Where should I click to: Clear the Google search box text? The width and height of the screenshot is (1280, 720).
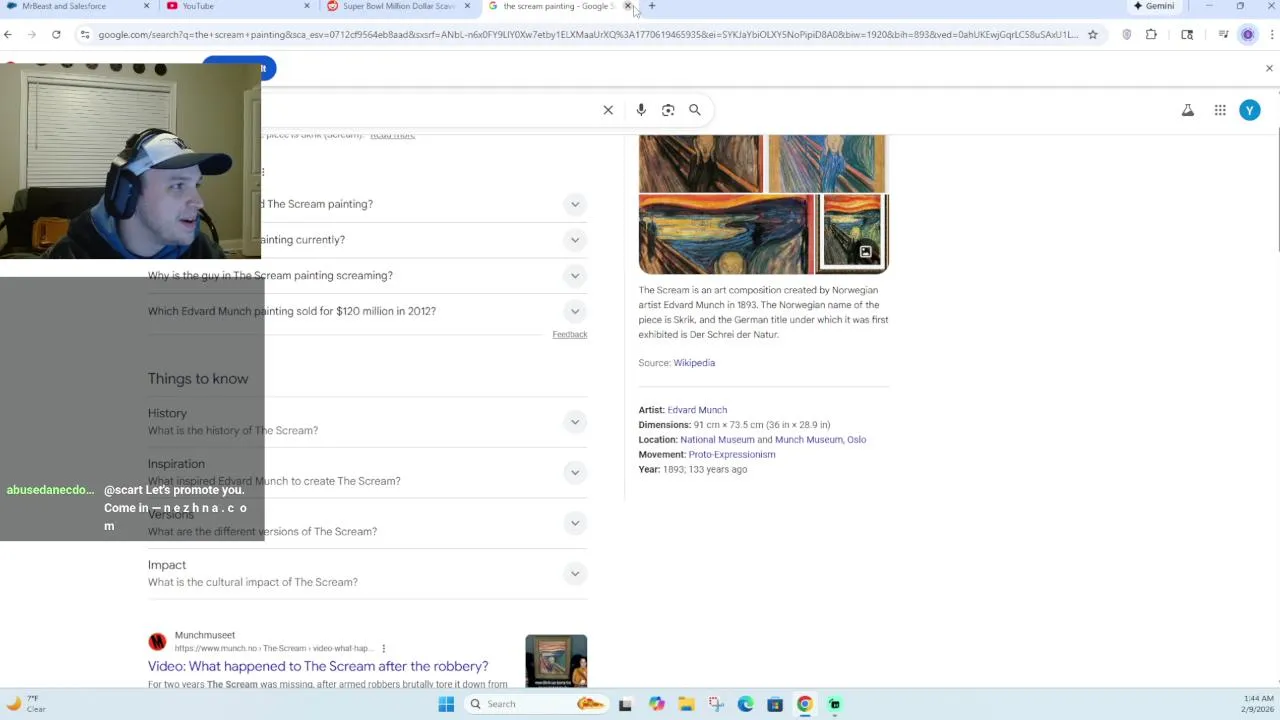coord(608,110)
